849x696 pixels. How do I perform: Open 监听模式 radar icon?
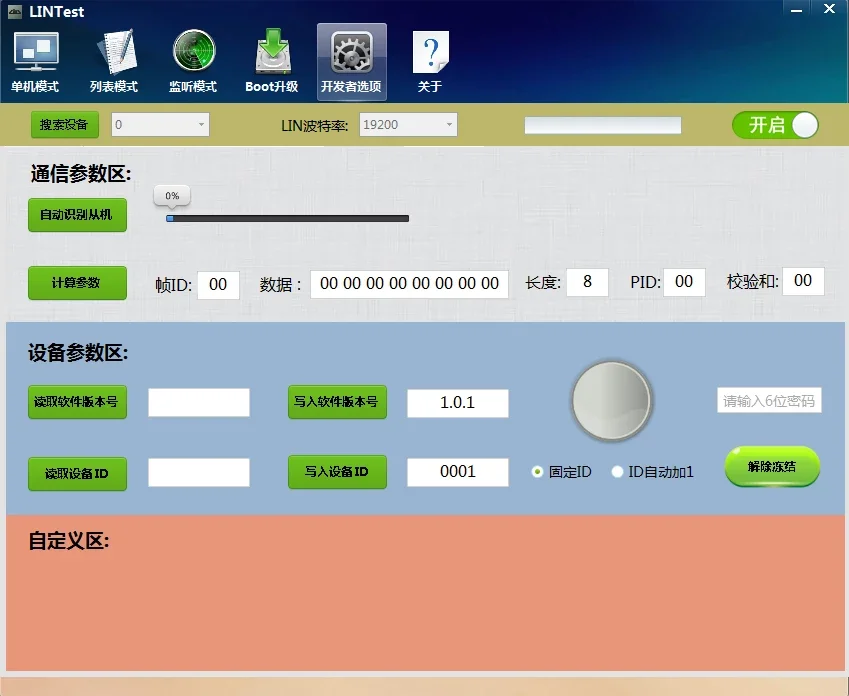click(194, 51)
